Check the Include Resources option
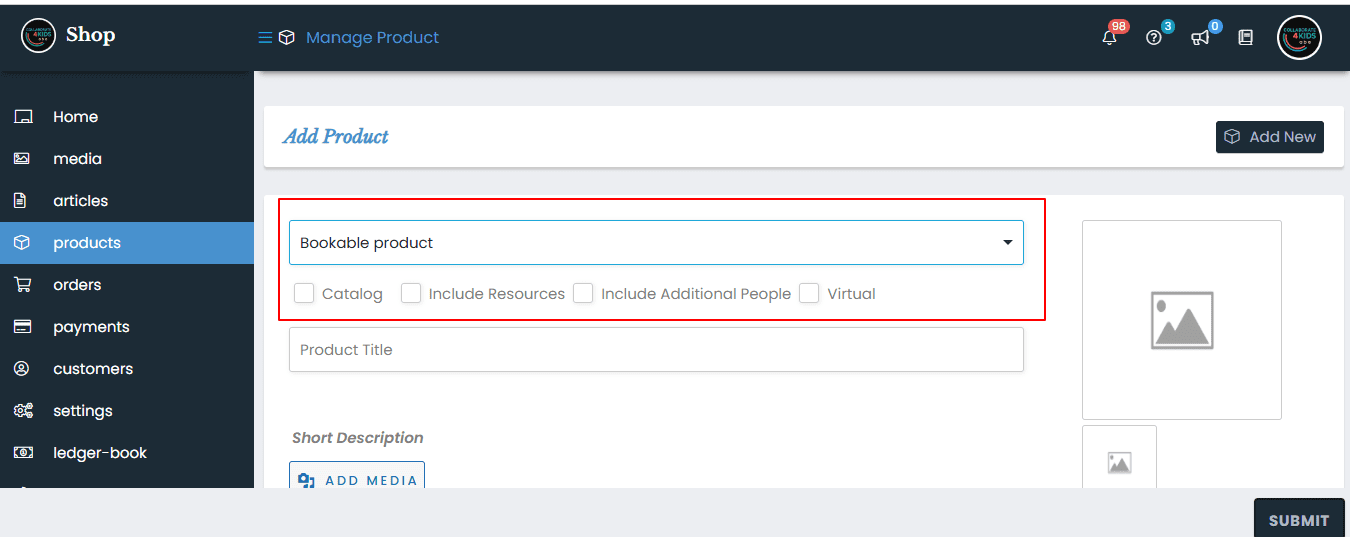This screenshot has width=1350, height=537. point(411,293)
